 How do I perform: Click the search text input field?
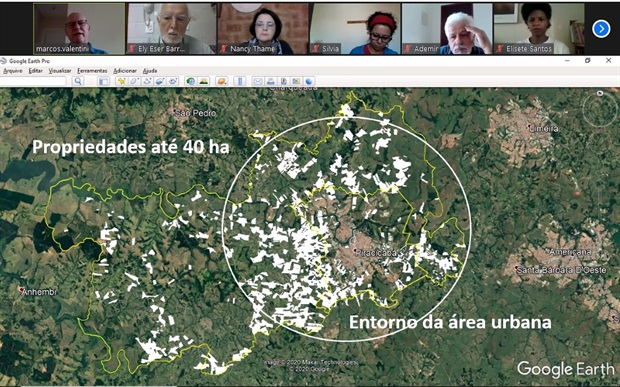pos(33,81)
